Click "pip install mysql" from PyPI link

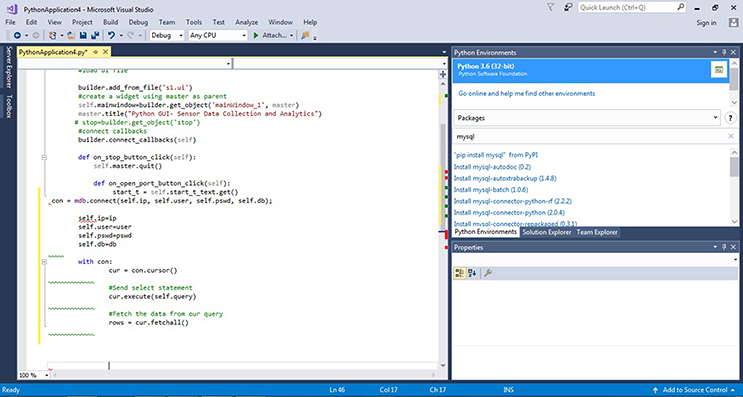[496, 155]
